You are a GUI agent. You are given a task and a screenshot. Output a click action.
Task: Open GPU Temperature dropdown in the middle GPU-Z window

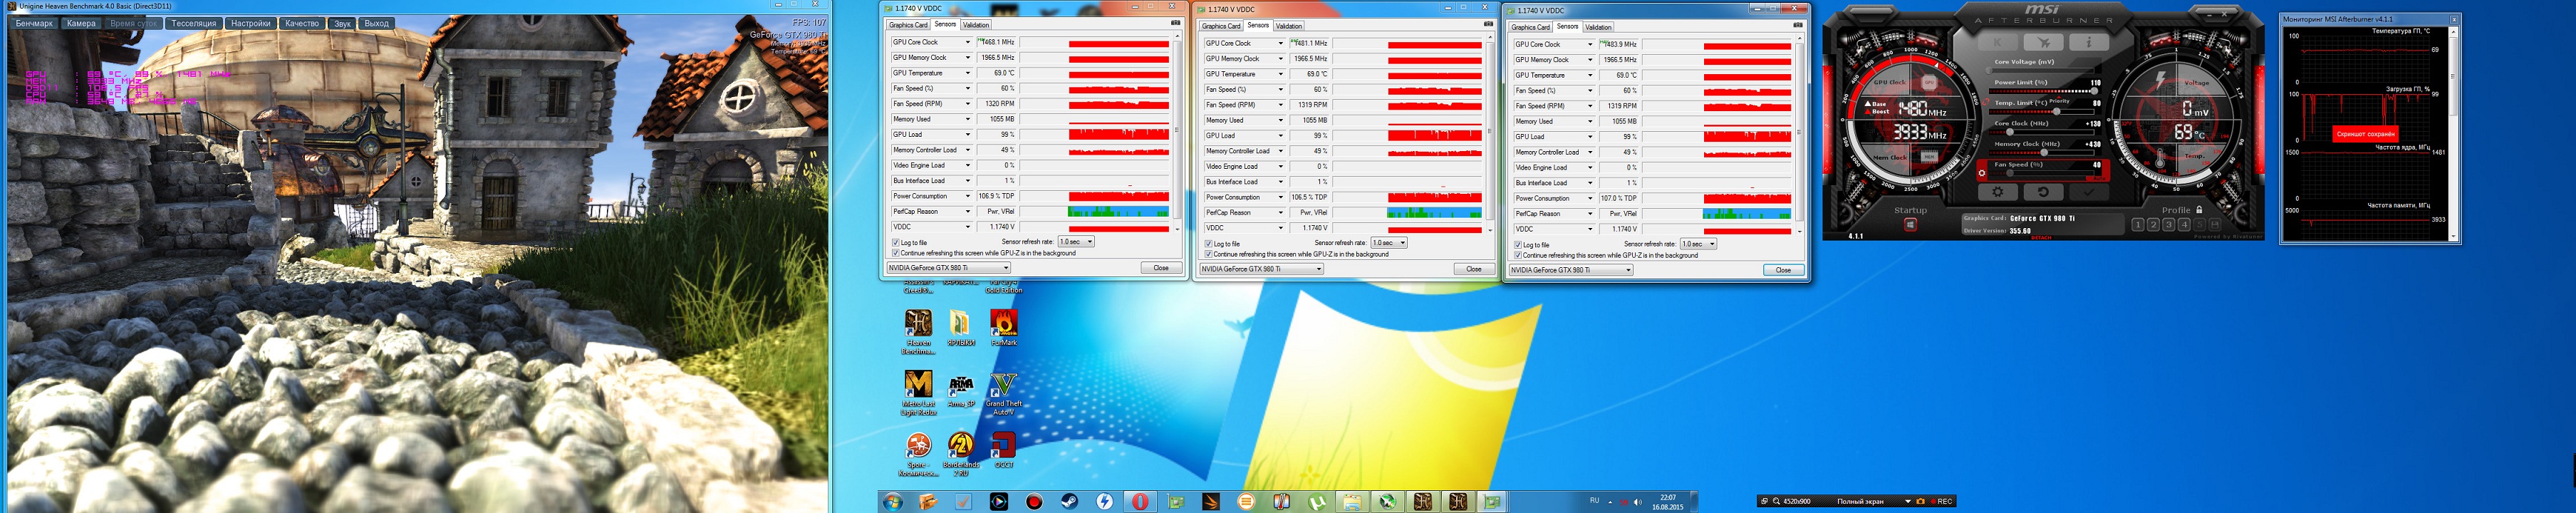pos(1280,74)
